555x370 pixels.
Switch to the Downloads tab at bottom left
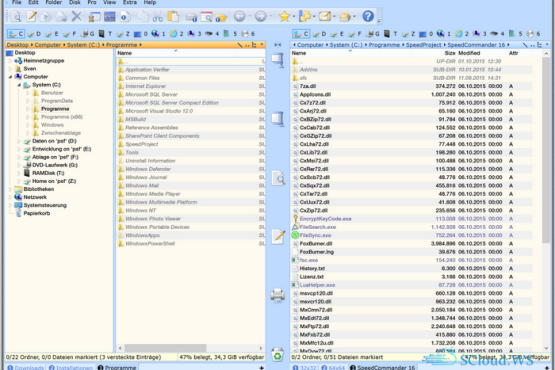(26, 367)
